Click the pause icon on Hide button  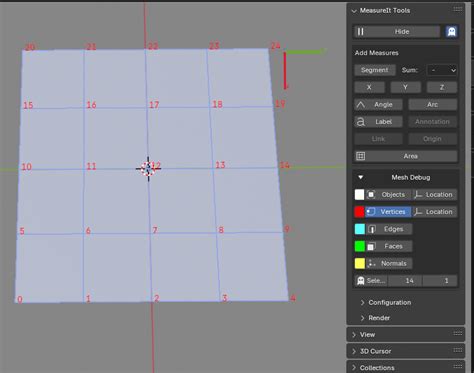coord(360,32)
